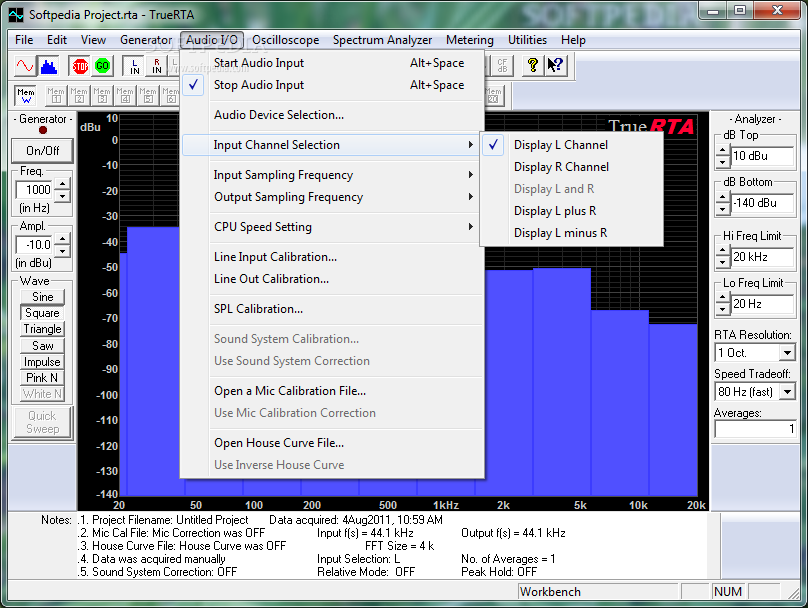
Task: Click the Mem W memory icon
Action: [x=26, y=96]
